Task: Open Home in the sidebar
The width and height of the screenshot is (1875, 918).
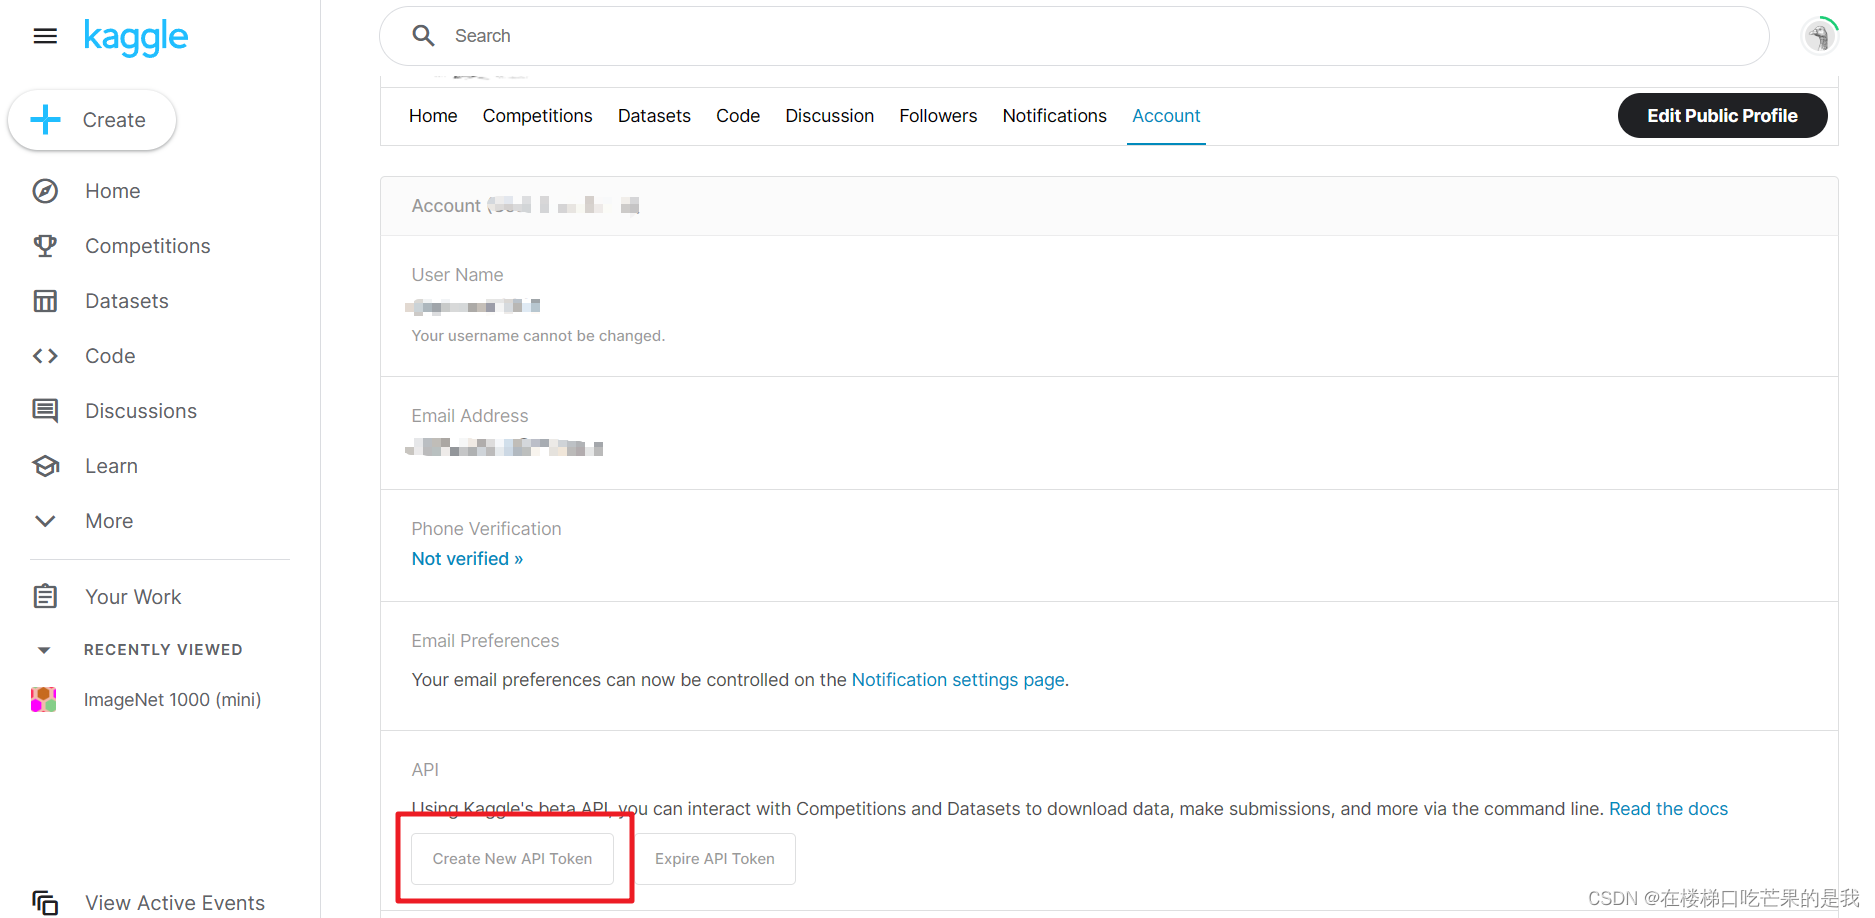Action: [112, 191]
